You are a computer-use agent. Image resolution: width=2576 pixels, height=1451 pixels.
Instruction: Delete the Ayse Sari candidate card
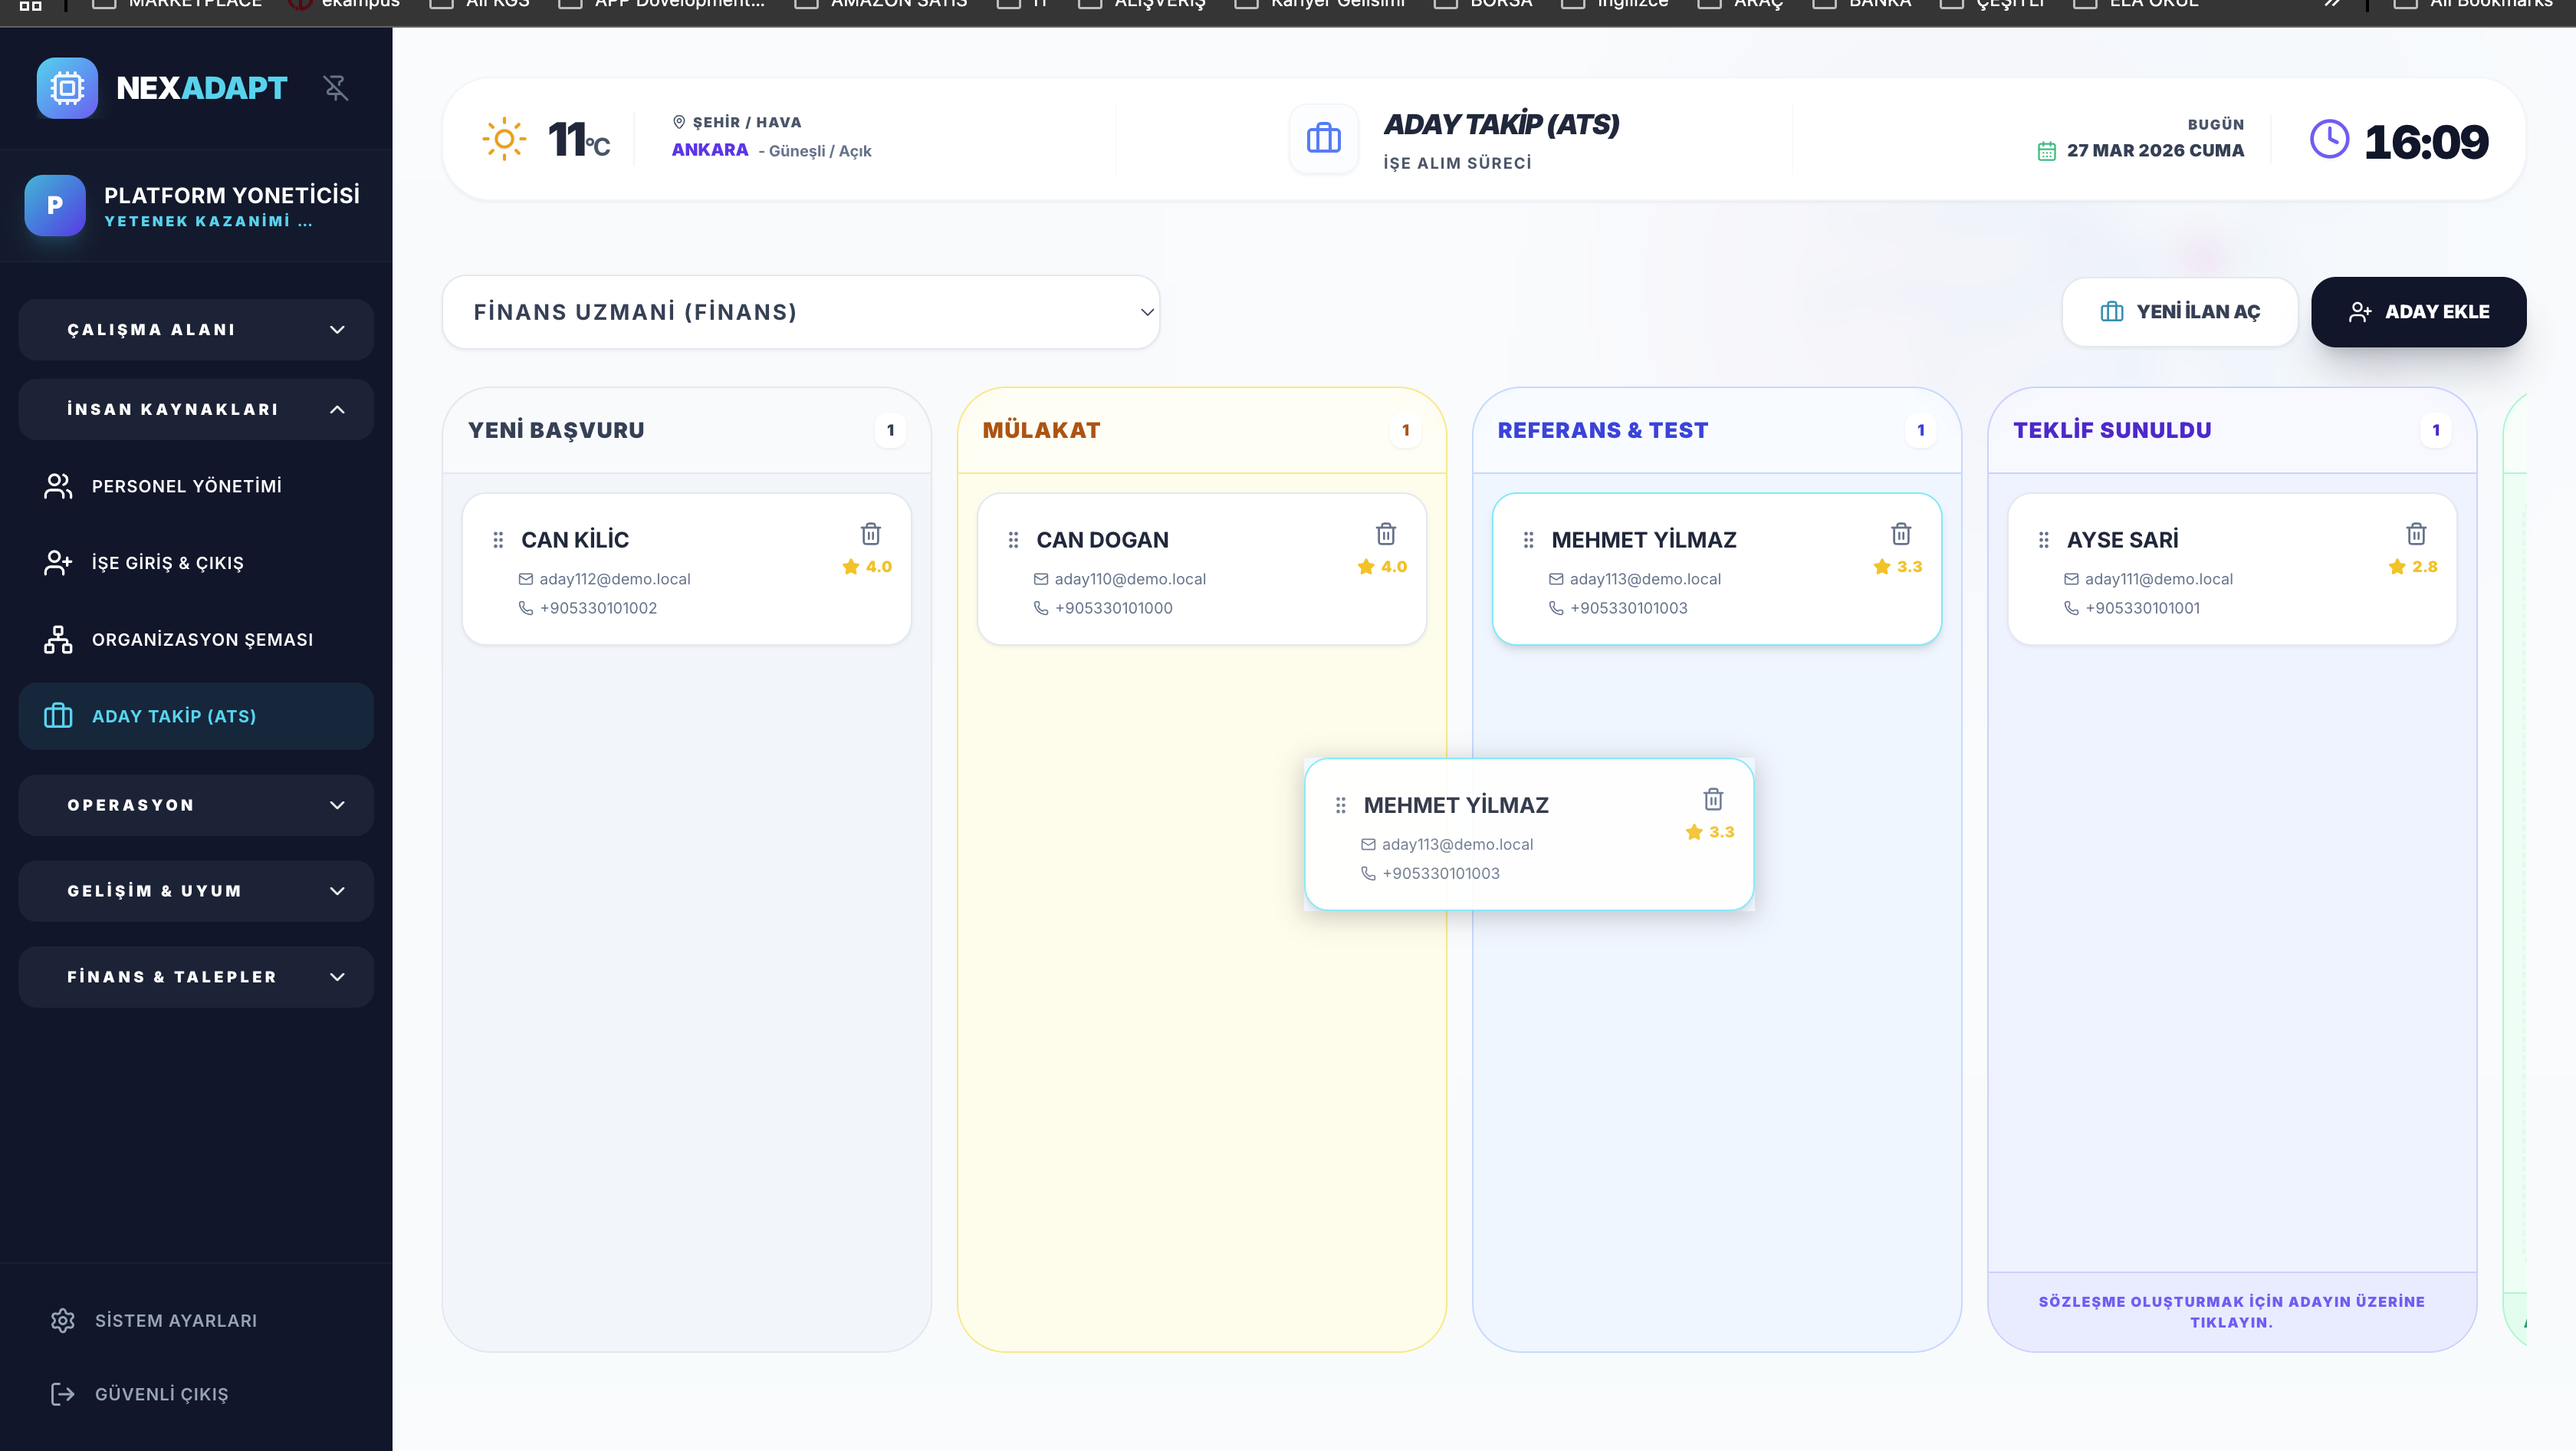(x=2416, y=534)
